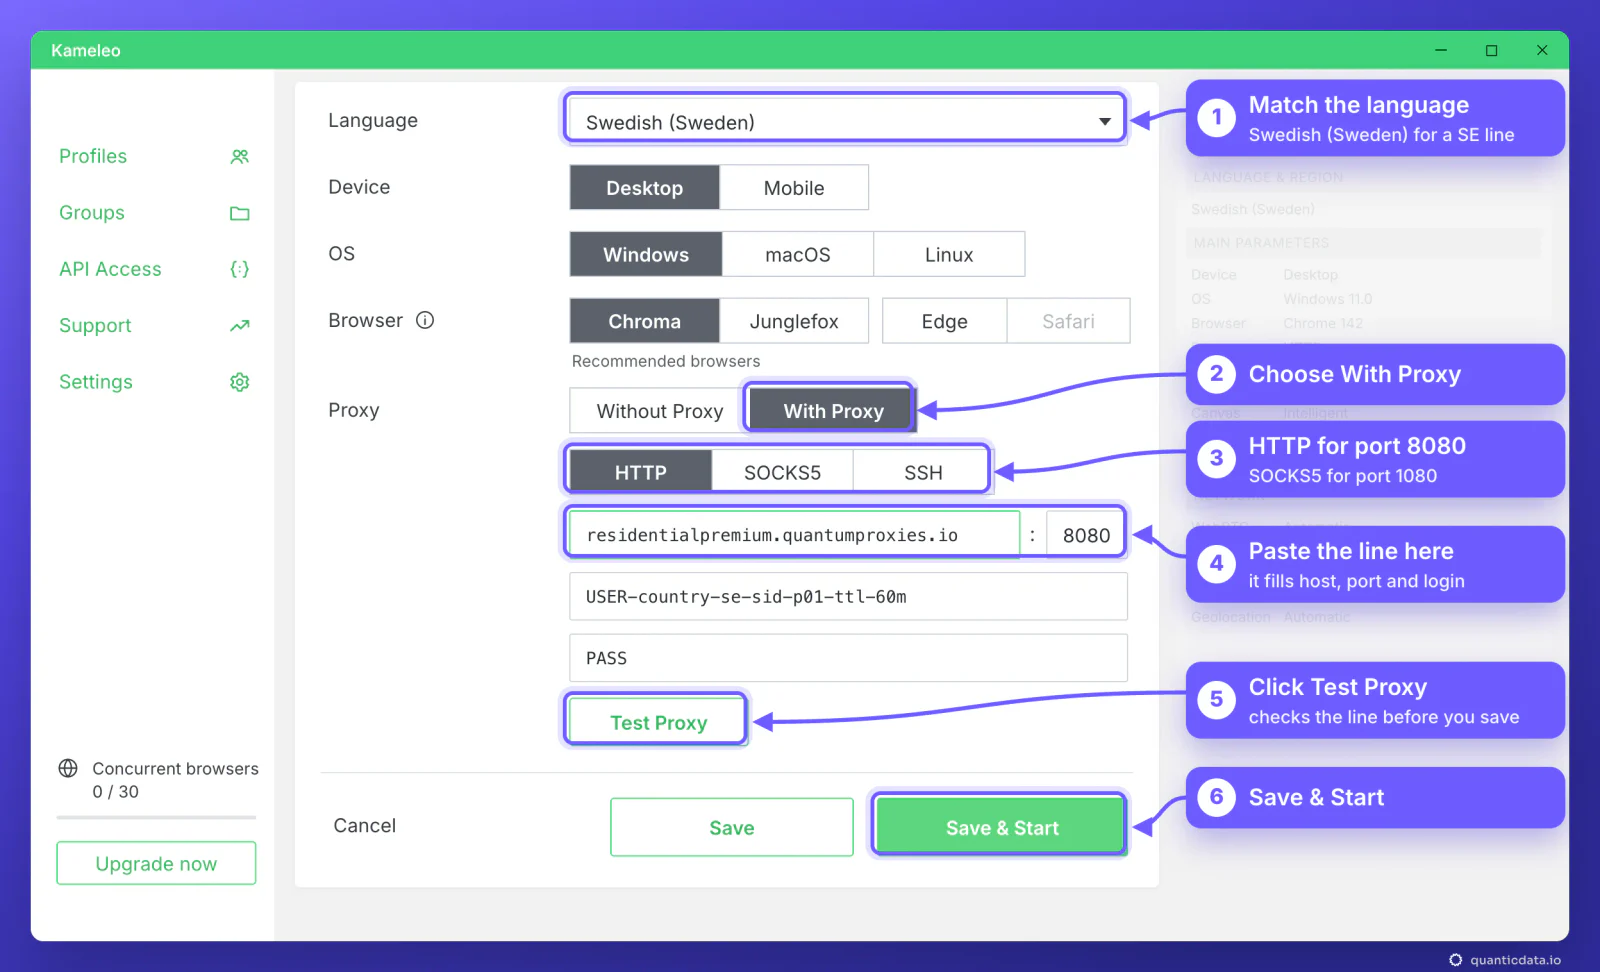Choose macOS as OS
Image resolution: width=1600 pixels, height=972 pixels.
[798, 254]
